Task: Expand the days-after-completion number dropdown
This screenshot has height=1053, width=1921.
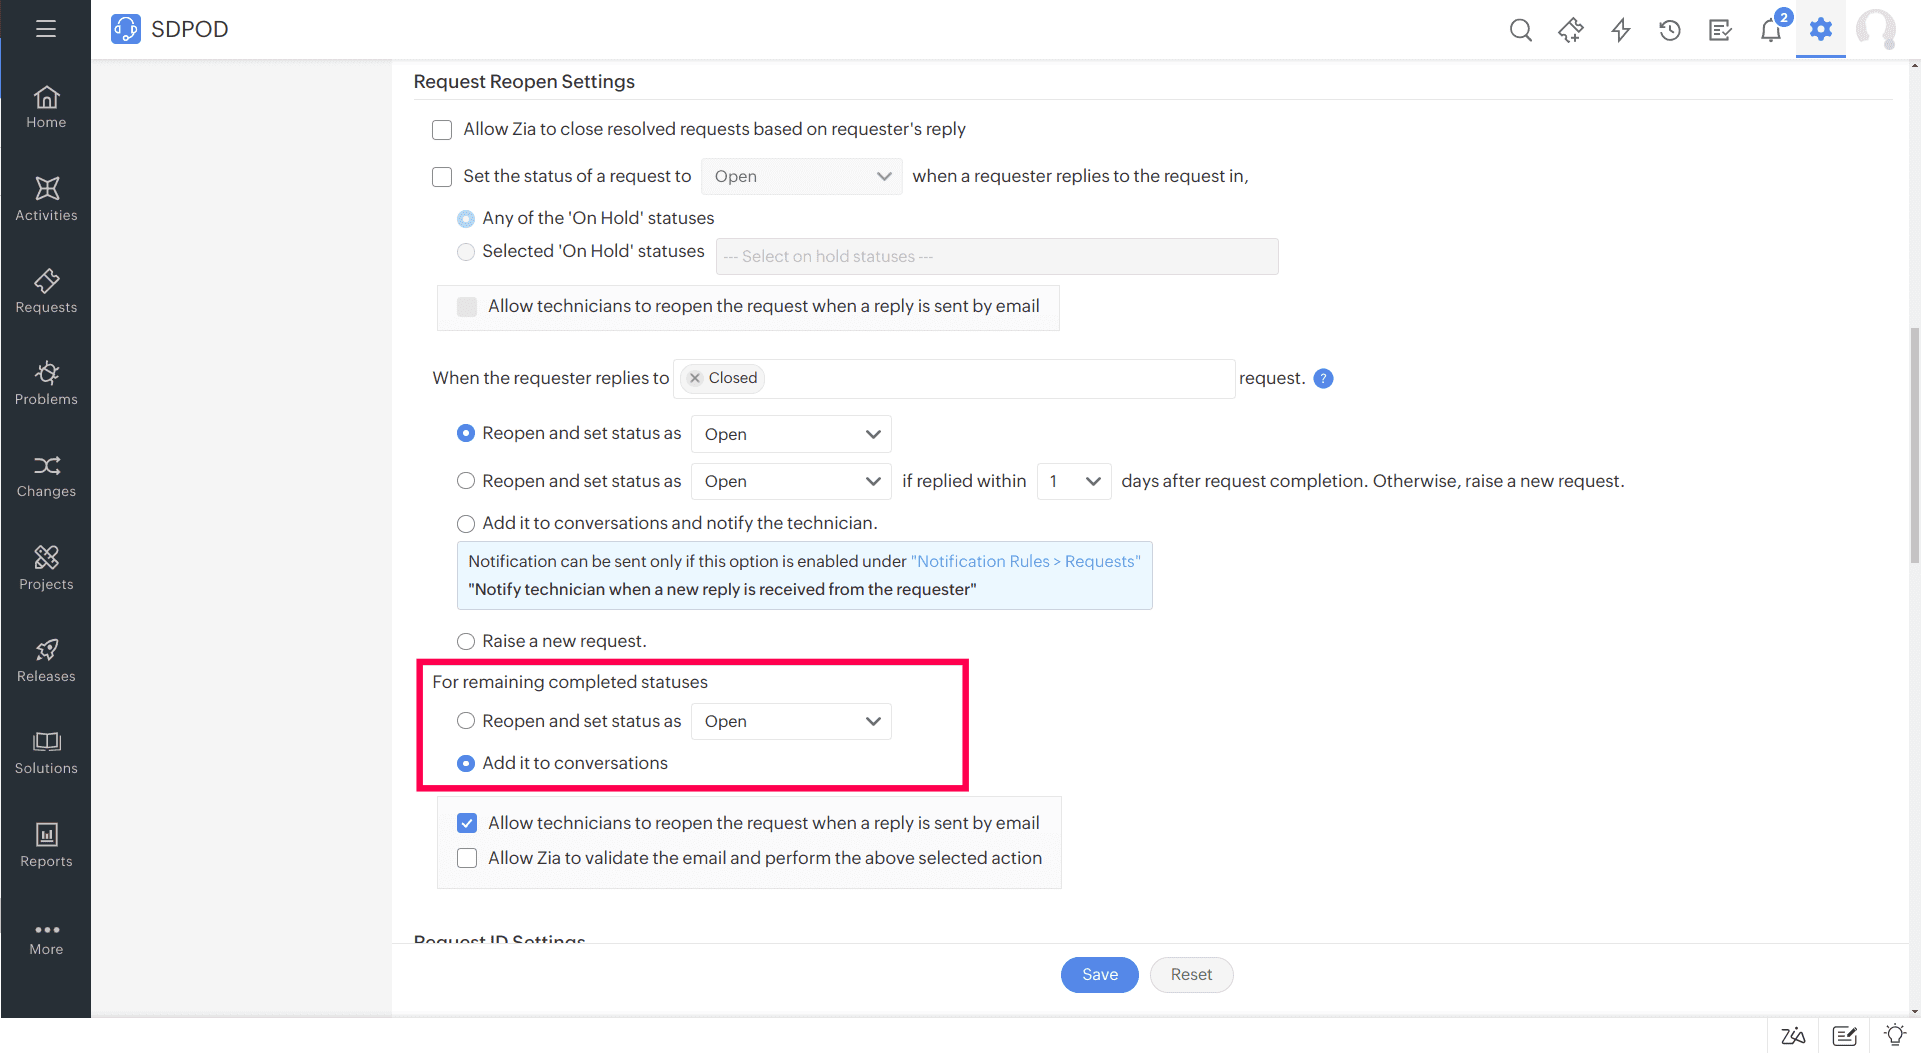Action: click(x=1074, y=481)
